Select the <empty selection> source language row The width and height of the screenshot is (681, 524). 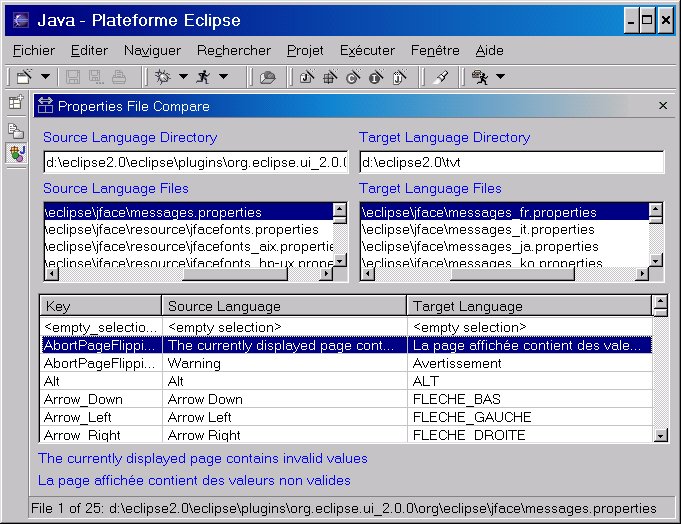coord(284,327)
